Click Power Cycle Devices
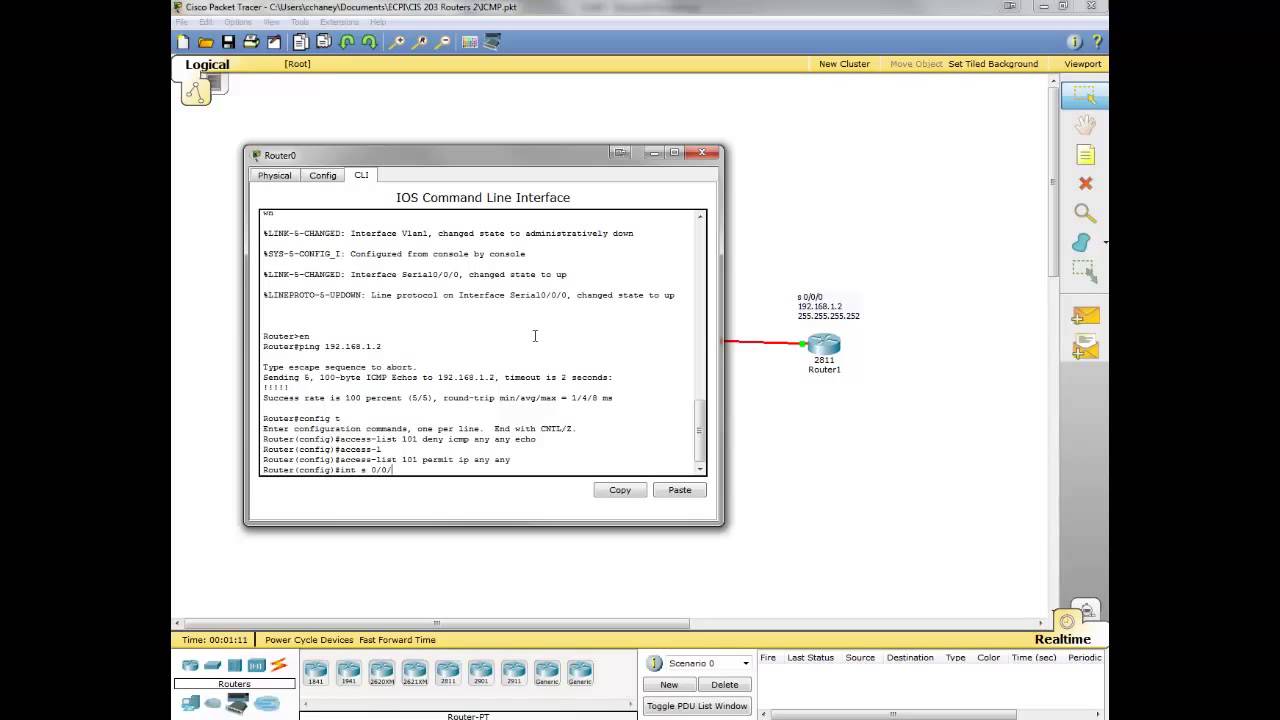The height and width of the screenshot is (720, 1280). click(309, 640)
